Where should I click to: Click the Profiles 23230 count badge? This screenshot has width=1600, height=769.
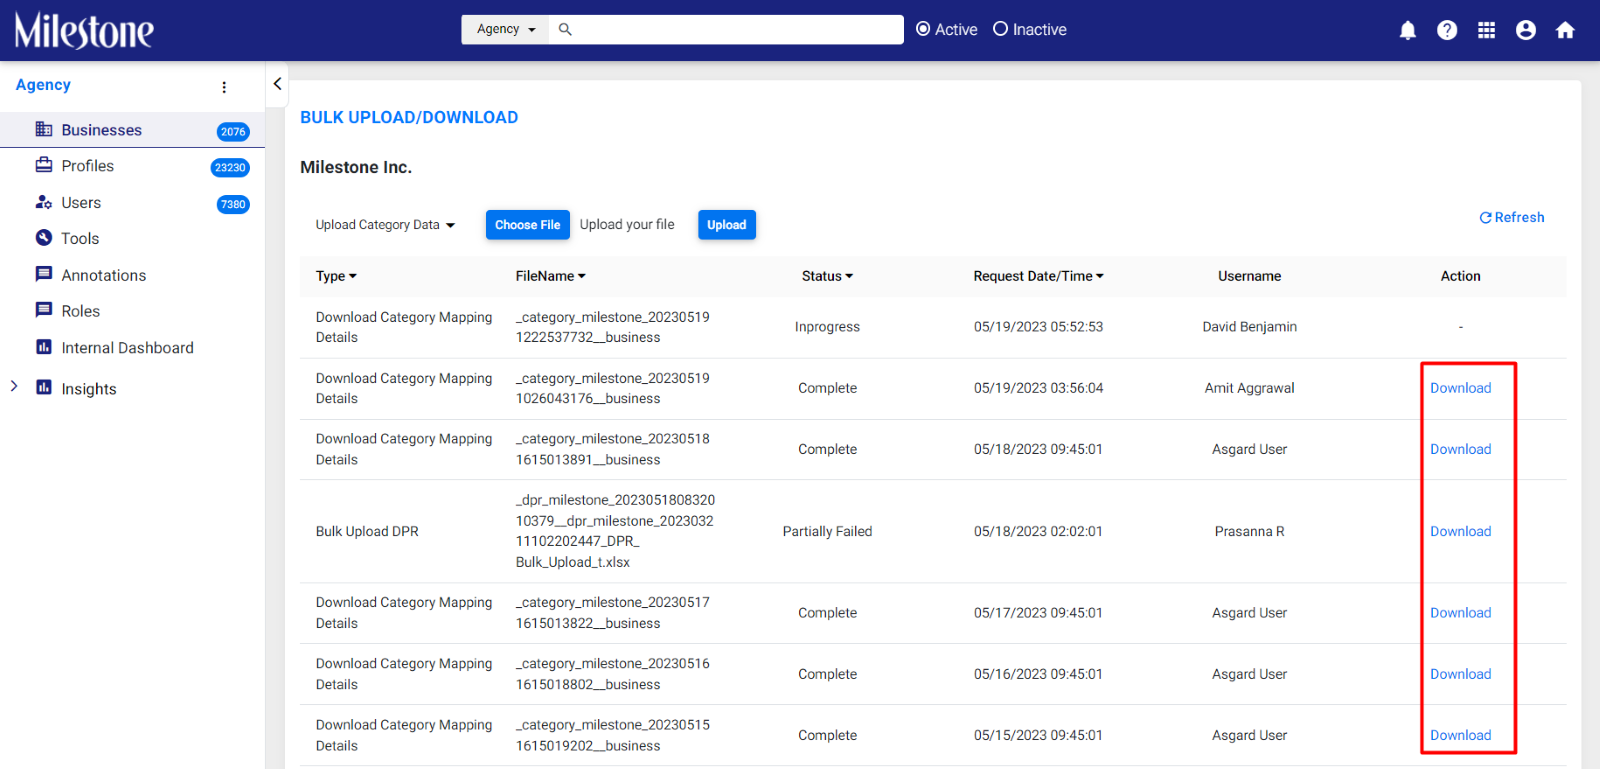[x=230, y=167]
